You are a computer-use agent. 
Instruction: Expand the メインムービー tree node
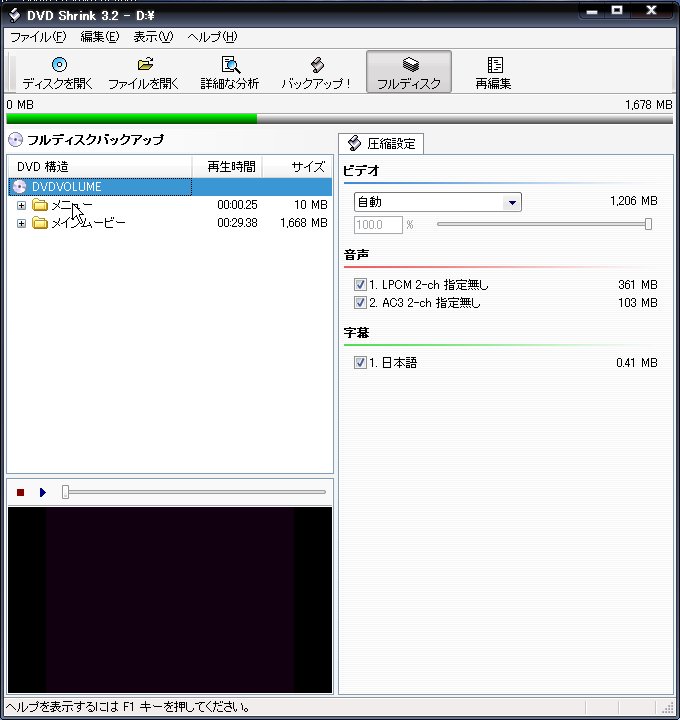click(21, 224)
